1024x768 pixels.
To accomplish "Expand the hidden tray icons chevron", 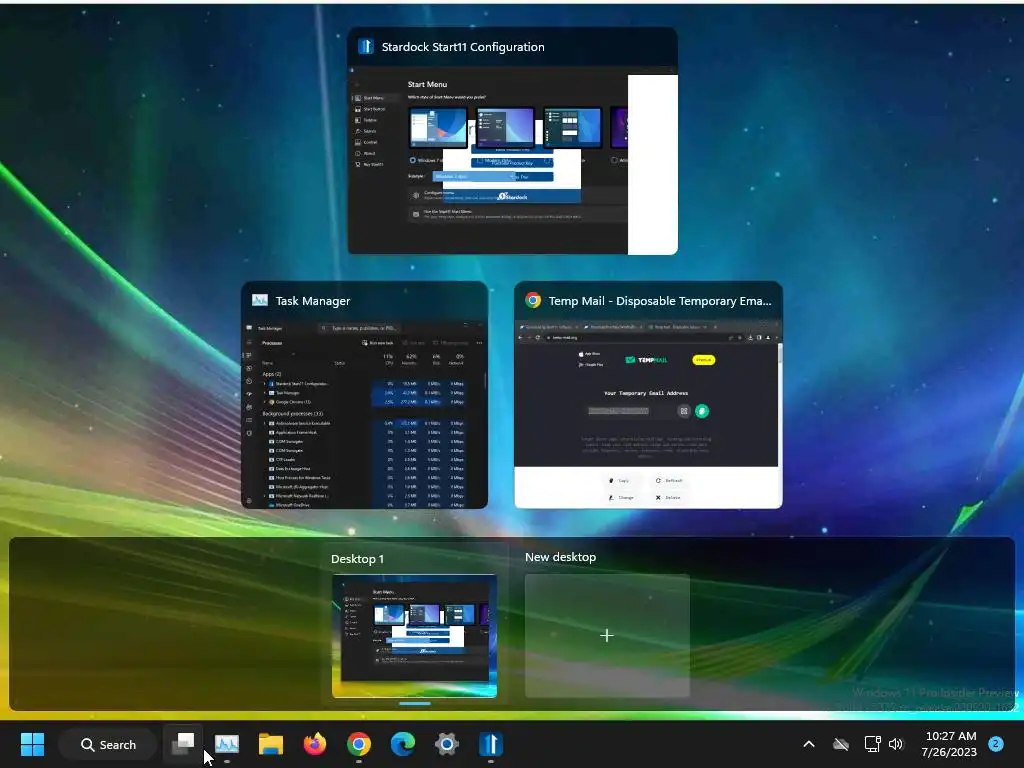I will click(808, 744).
